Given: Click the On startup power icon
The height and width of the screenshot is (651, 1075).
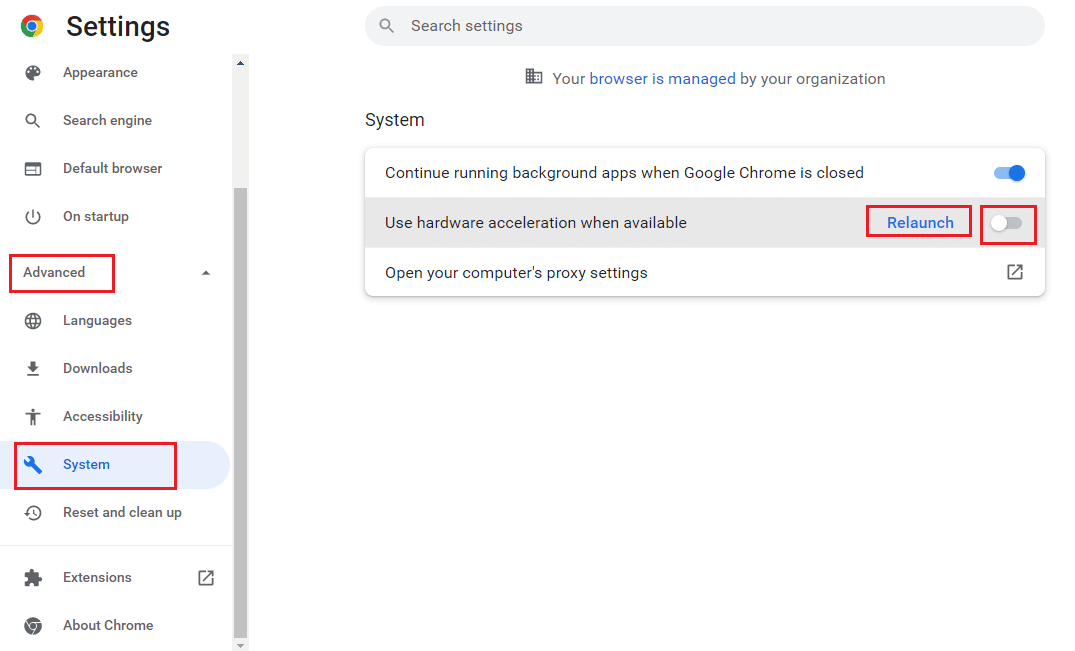Looking at the screenshot, I should click(x=33, y=217).
